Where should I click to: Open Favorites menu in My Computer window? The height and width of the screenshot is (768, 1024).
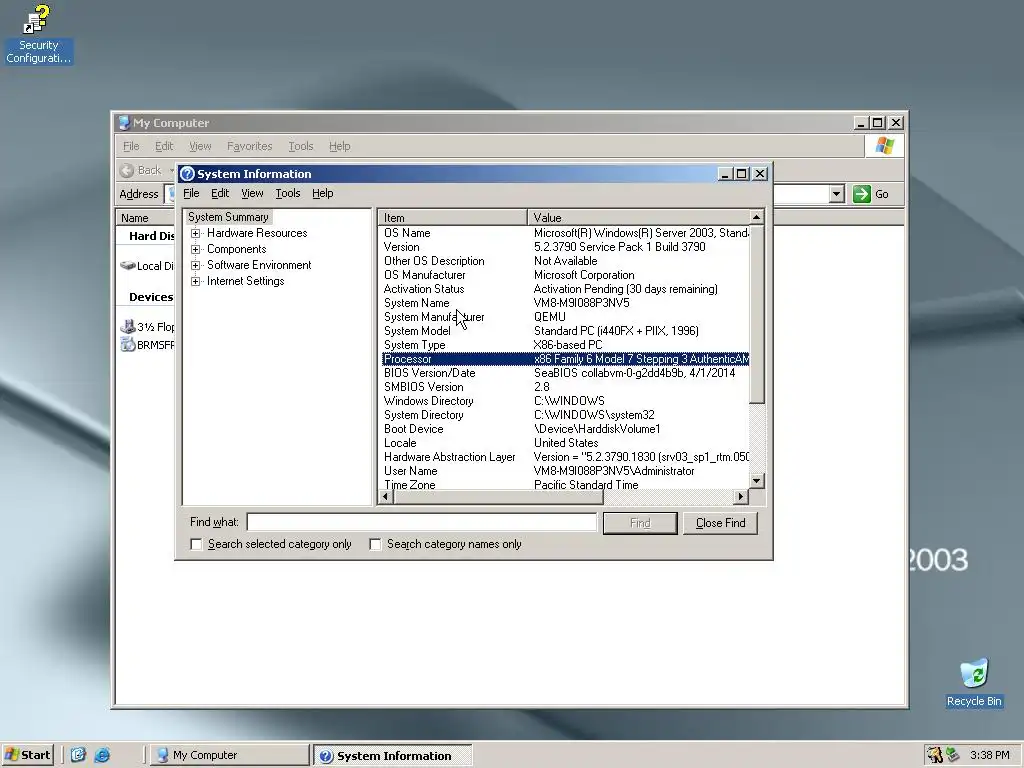click(x=249, y=146)
